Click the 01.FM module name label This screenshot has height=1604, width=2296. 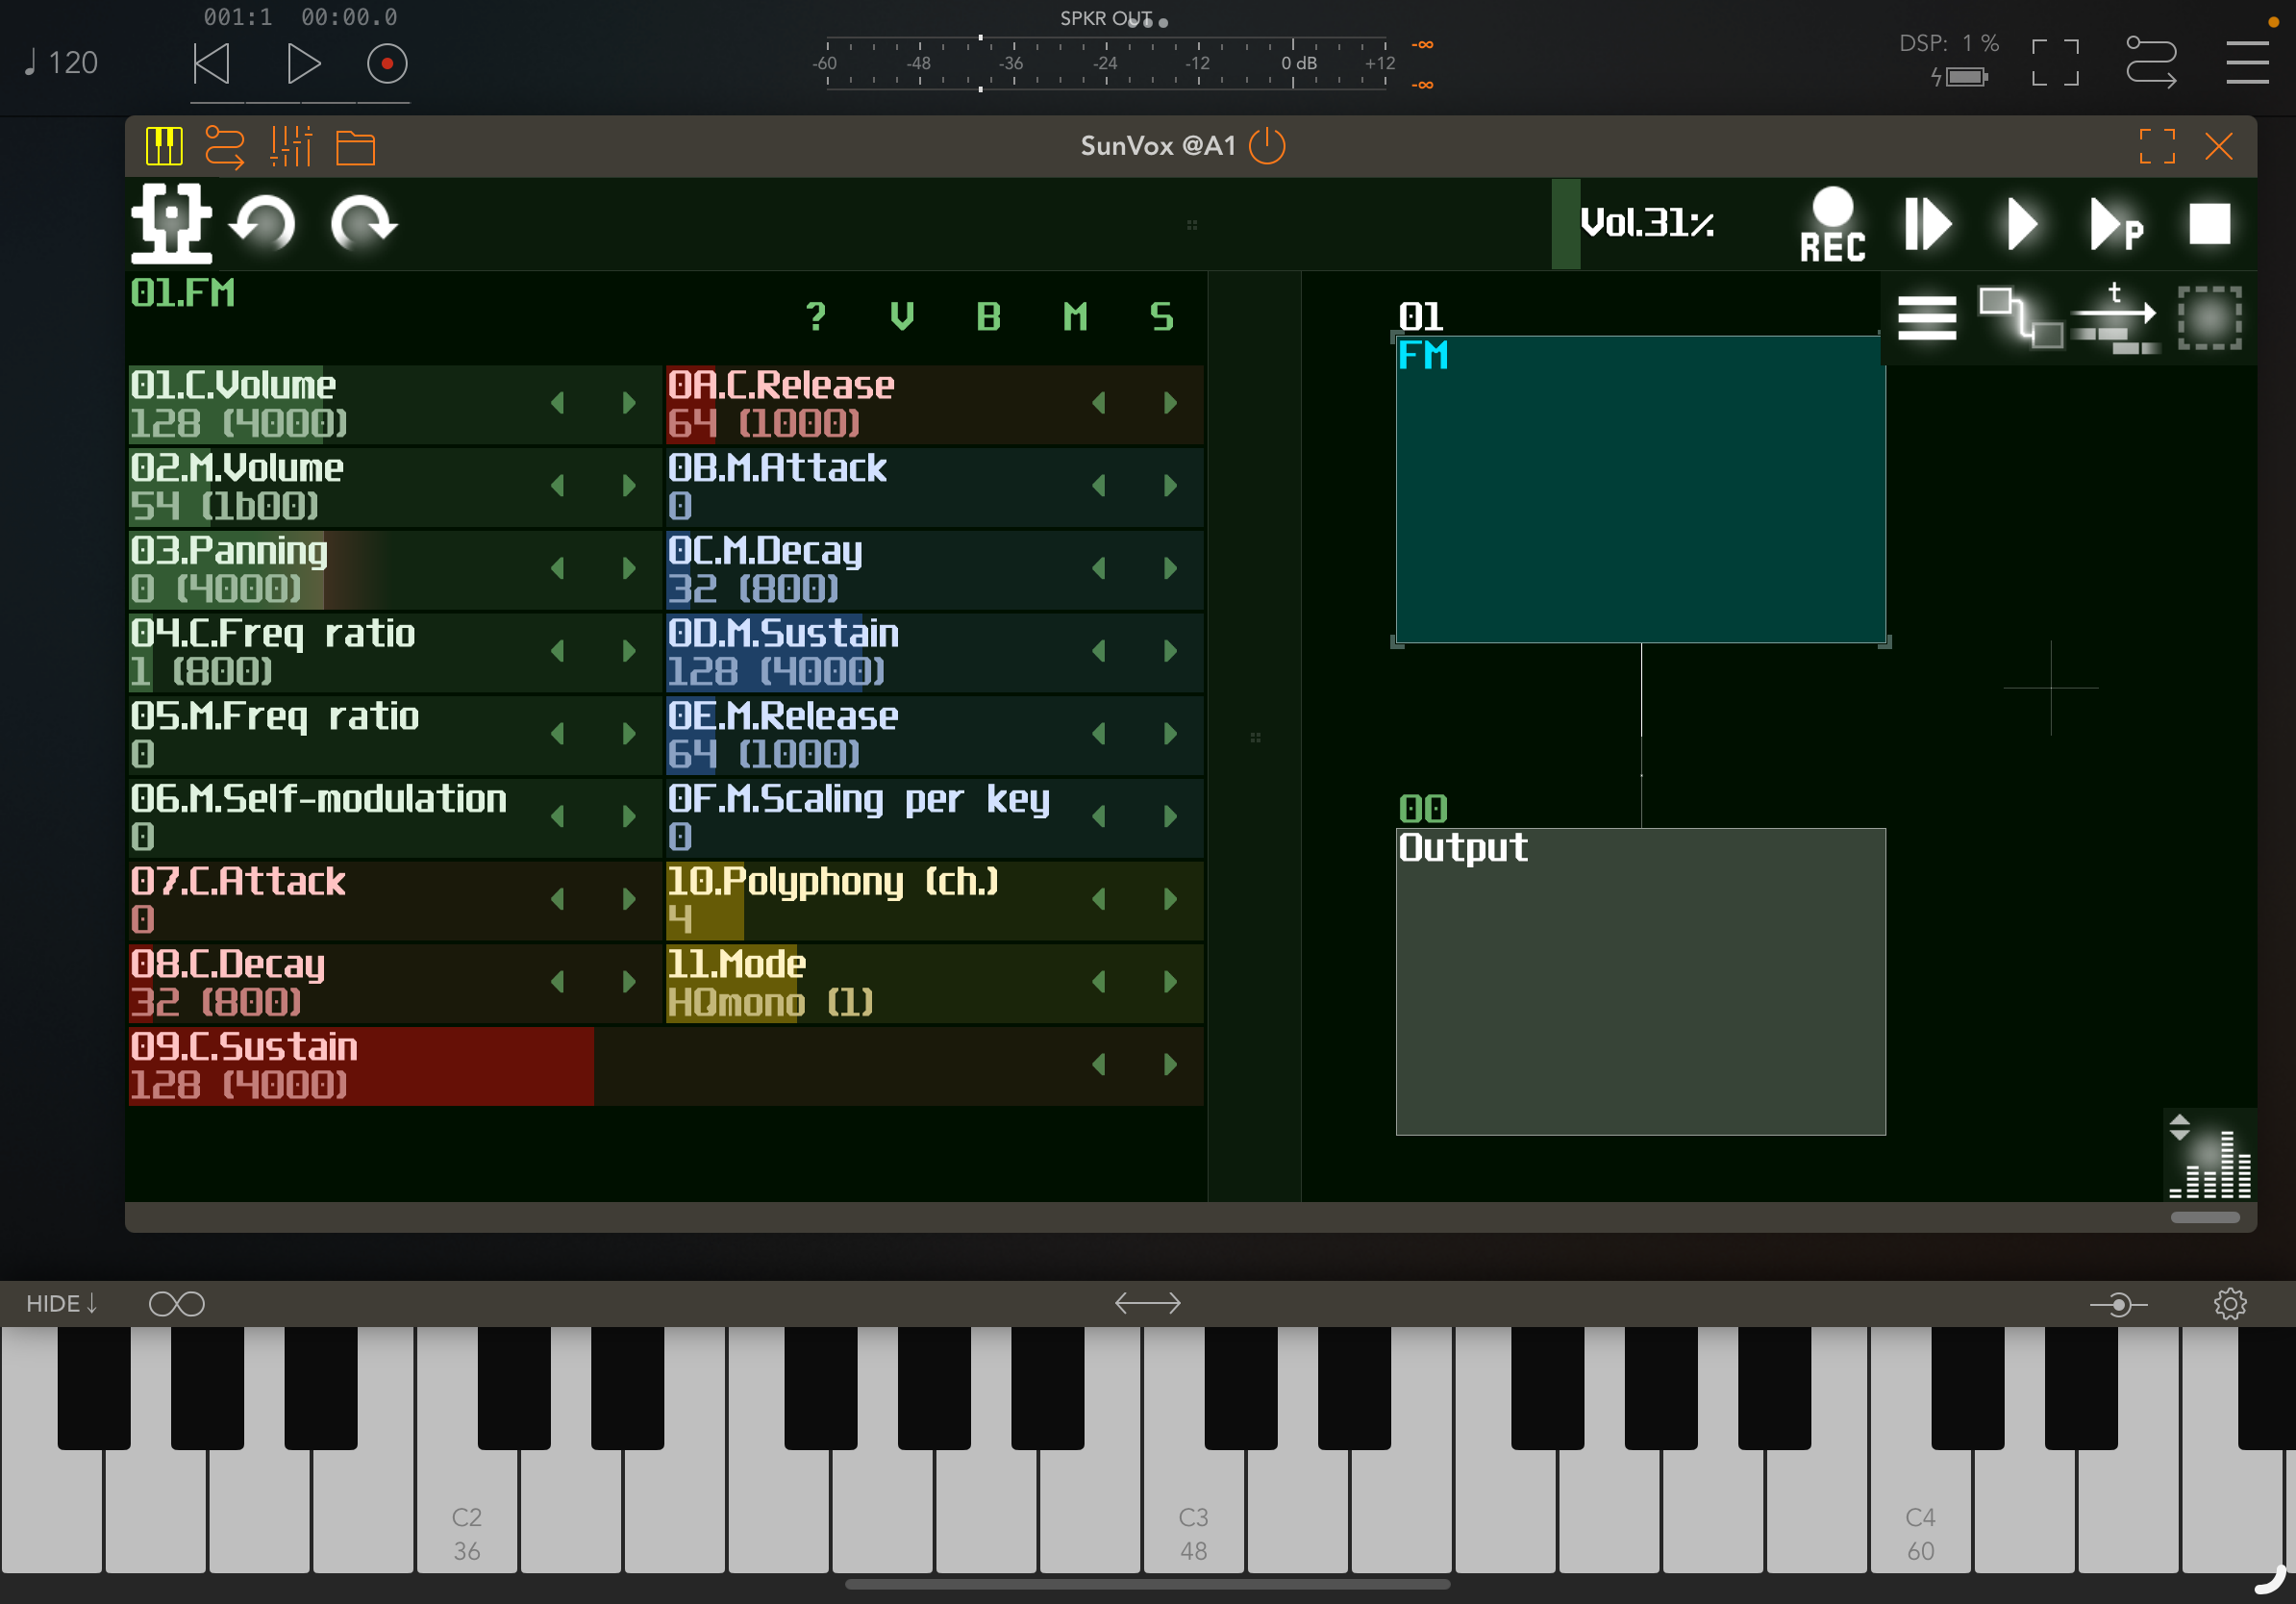point(183,293)
